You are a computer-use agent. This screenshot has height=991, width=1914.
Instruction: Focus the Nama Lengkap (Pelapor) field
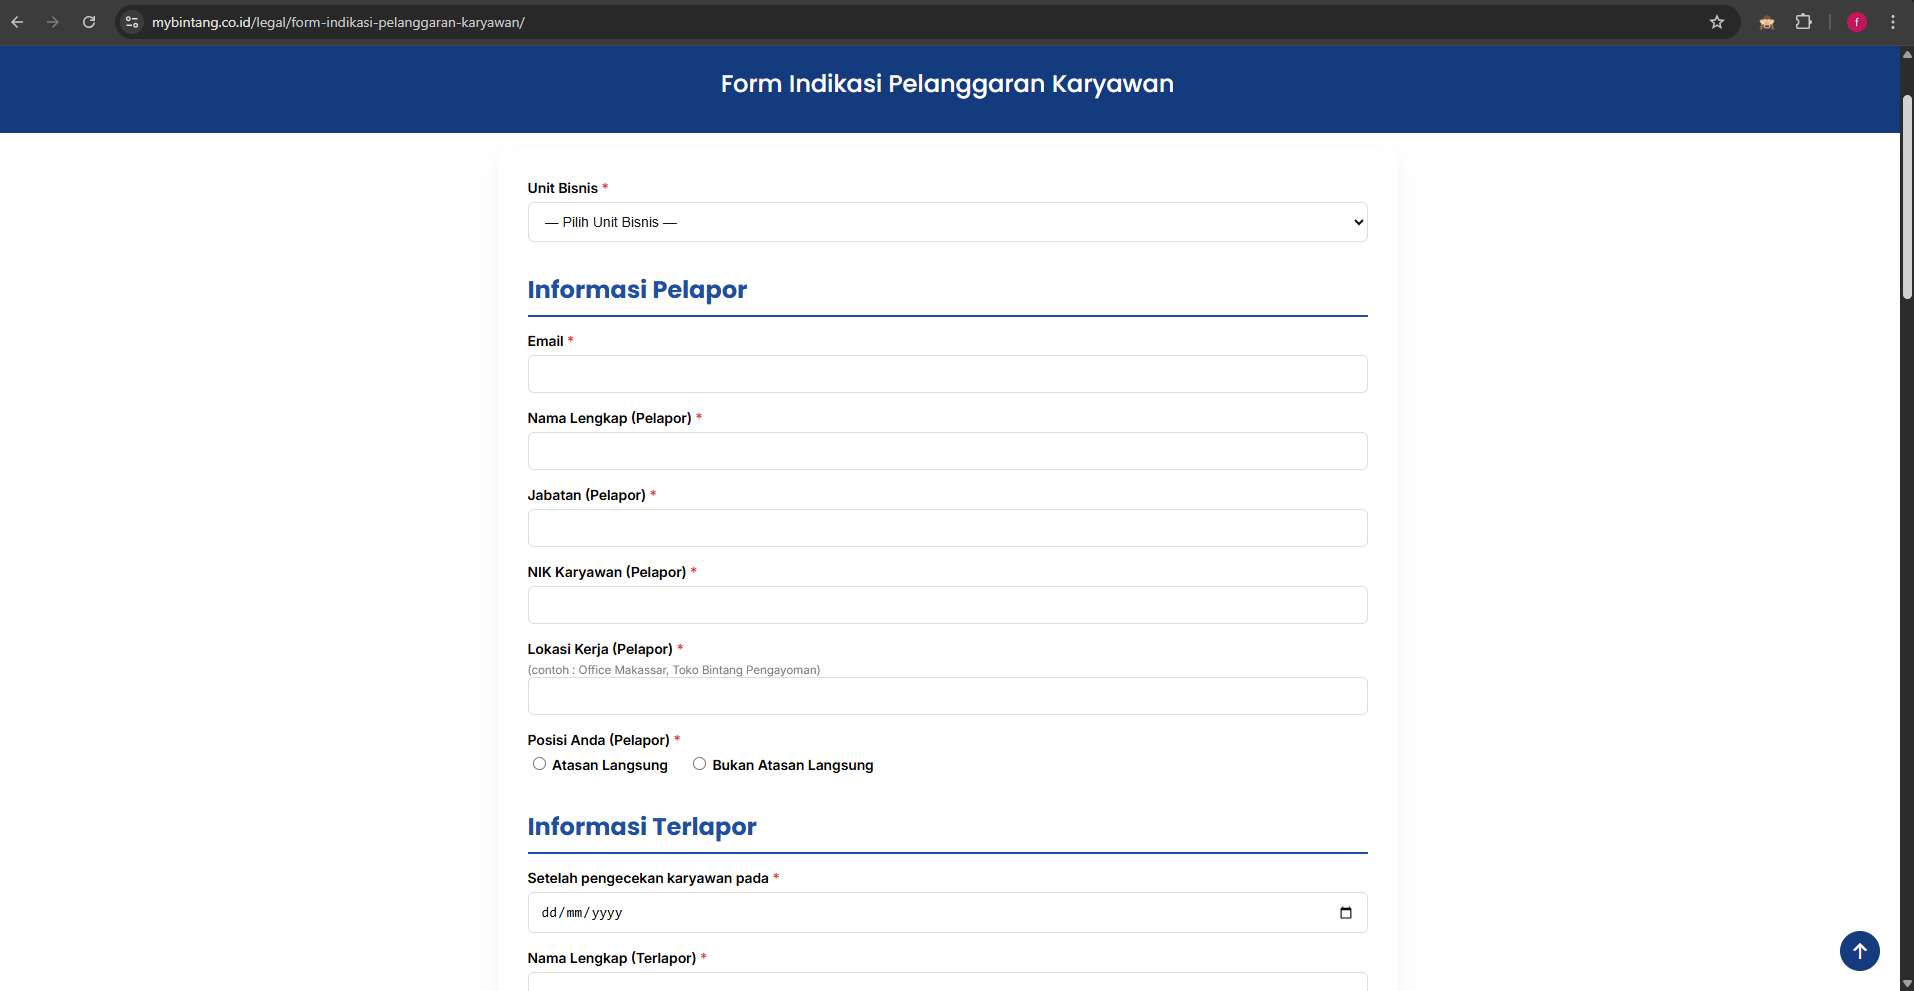pyautogui.click(x=947, y=451)
